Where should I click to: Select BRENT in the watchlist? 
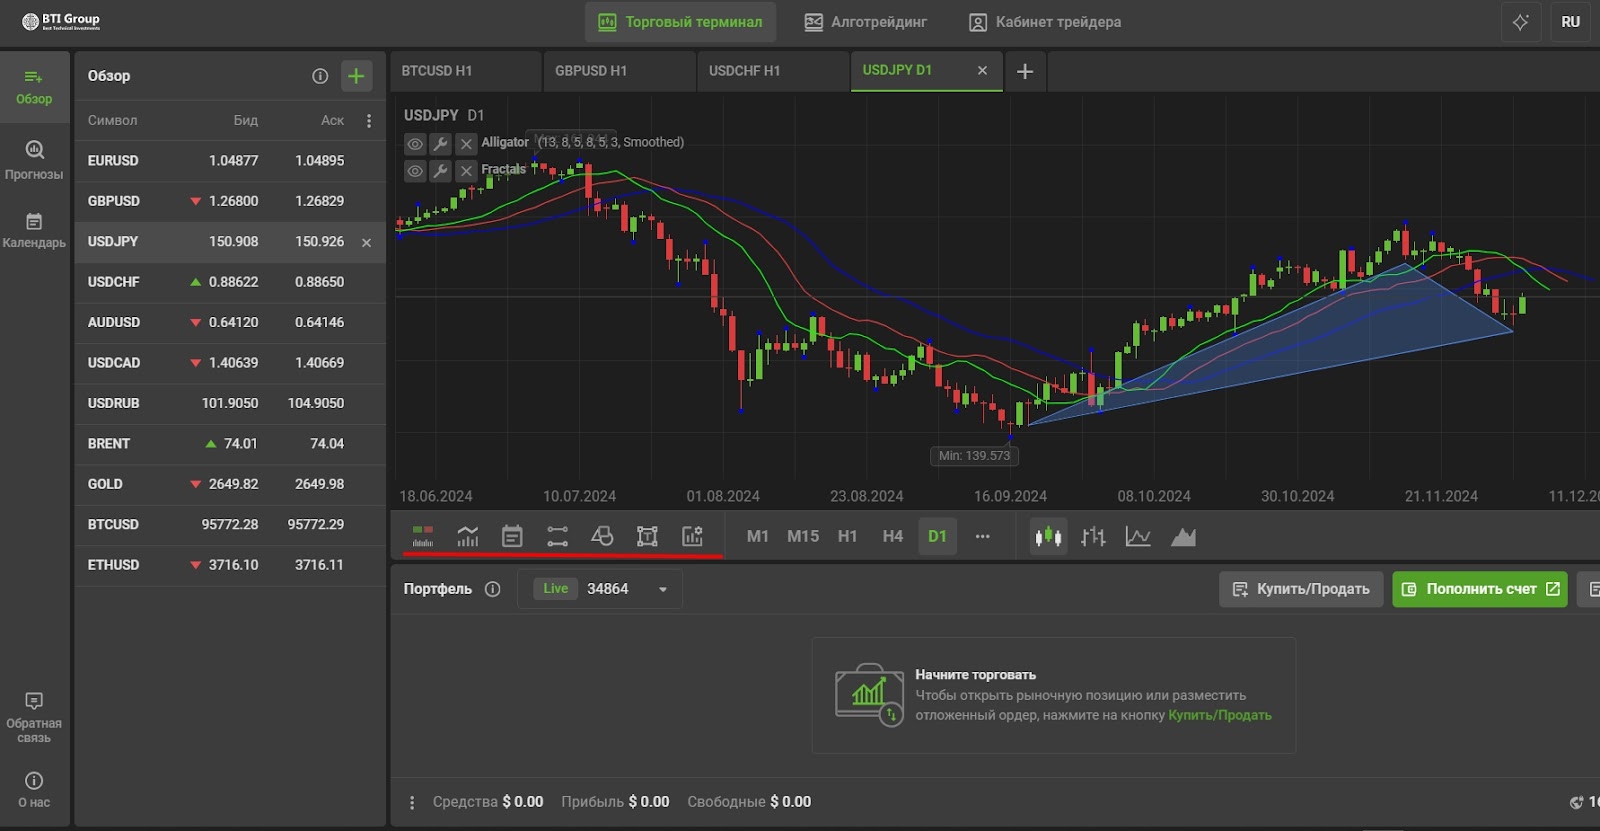pos(230,444)
